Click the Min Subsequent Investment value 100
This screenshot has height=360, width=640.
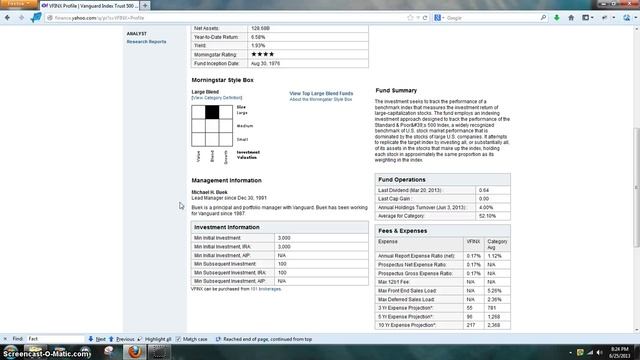pyautogui.click(x=282, y=264)
